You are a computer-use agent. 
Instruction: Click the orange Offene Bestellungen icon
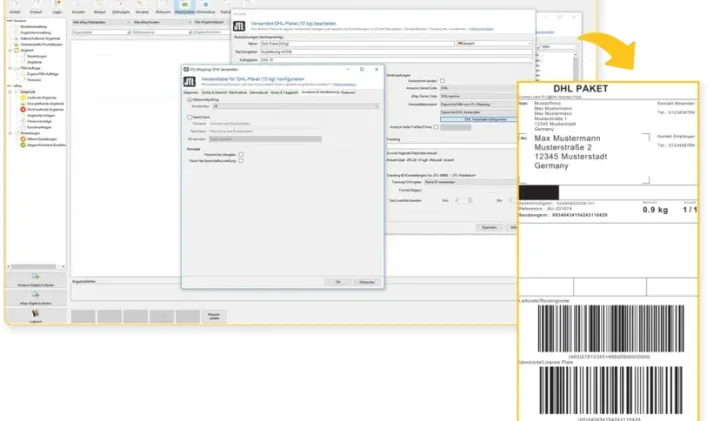[22, 139]
